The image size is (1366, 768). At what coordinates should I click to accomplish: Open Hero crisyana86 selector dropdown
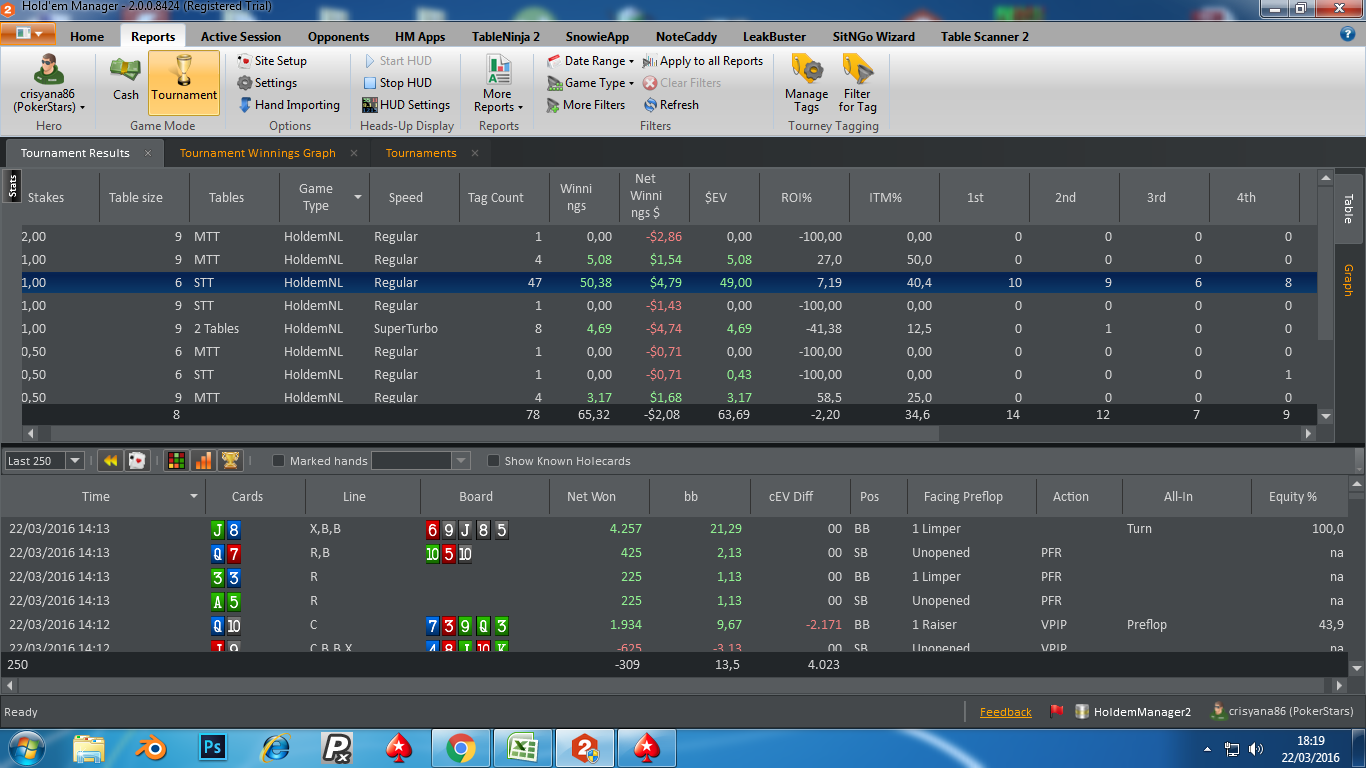[48, 84]
